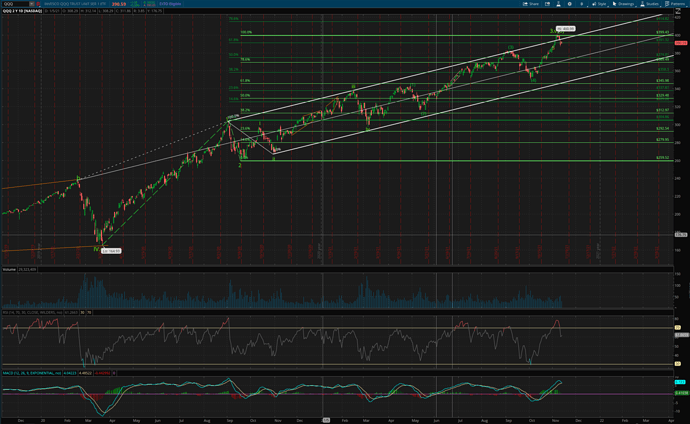Open the Studies menu
Viewport: 690px width, 424px height.
(x=650, y=4)
